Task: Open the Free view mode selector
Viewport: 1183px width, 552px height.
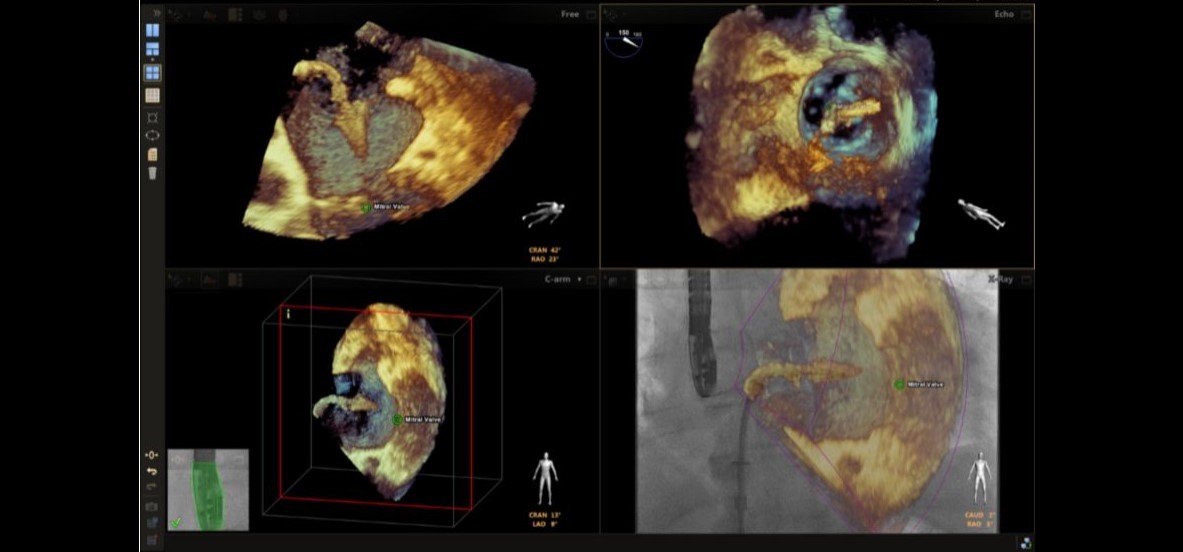Action: [570, 14]
